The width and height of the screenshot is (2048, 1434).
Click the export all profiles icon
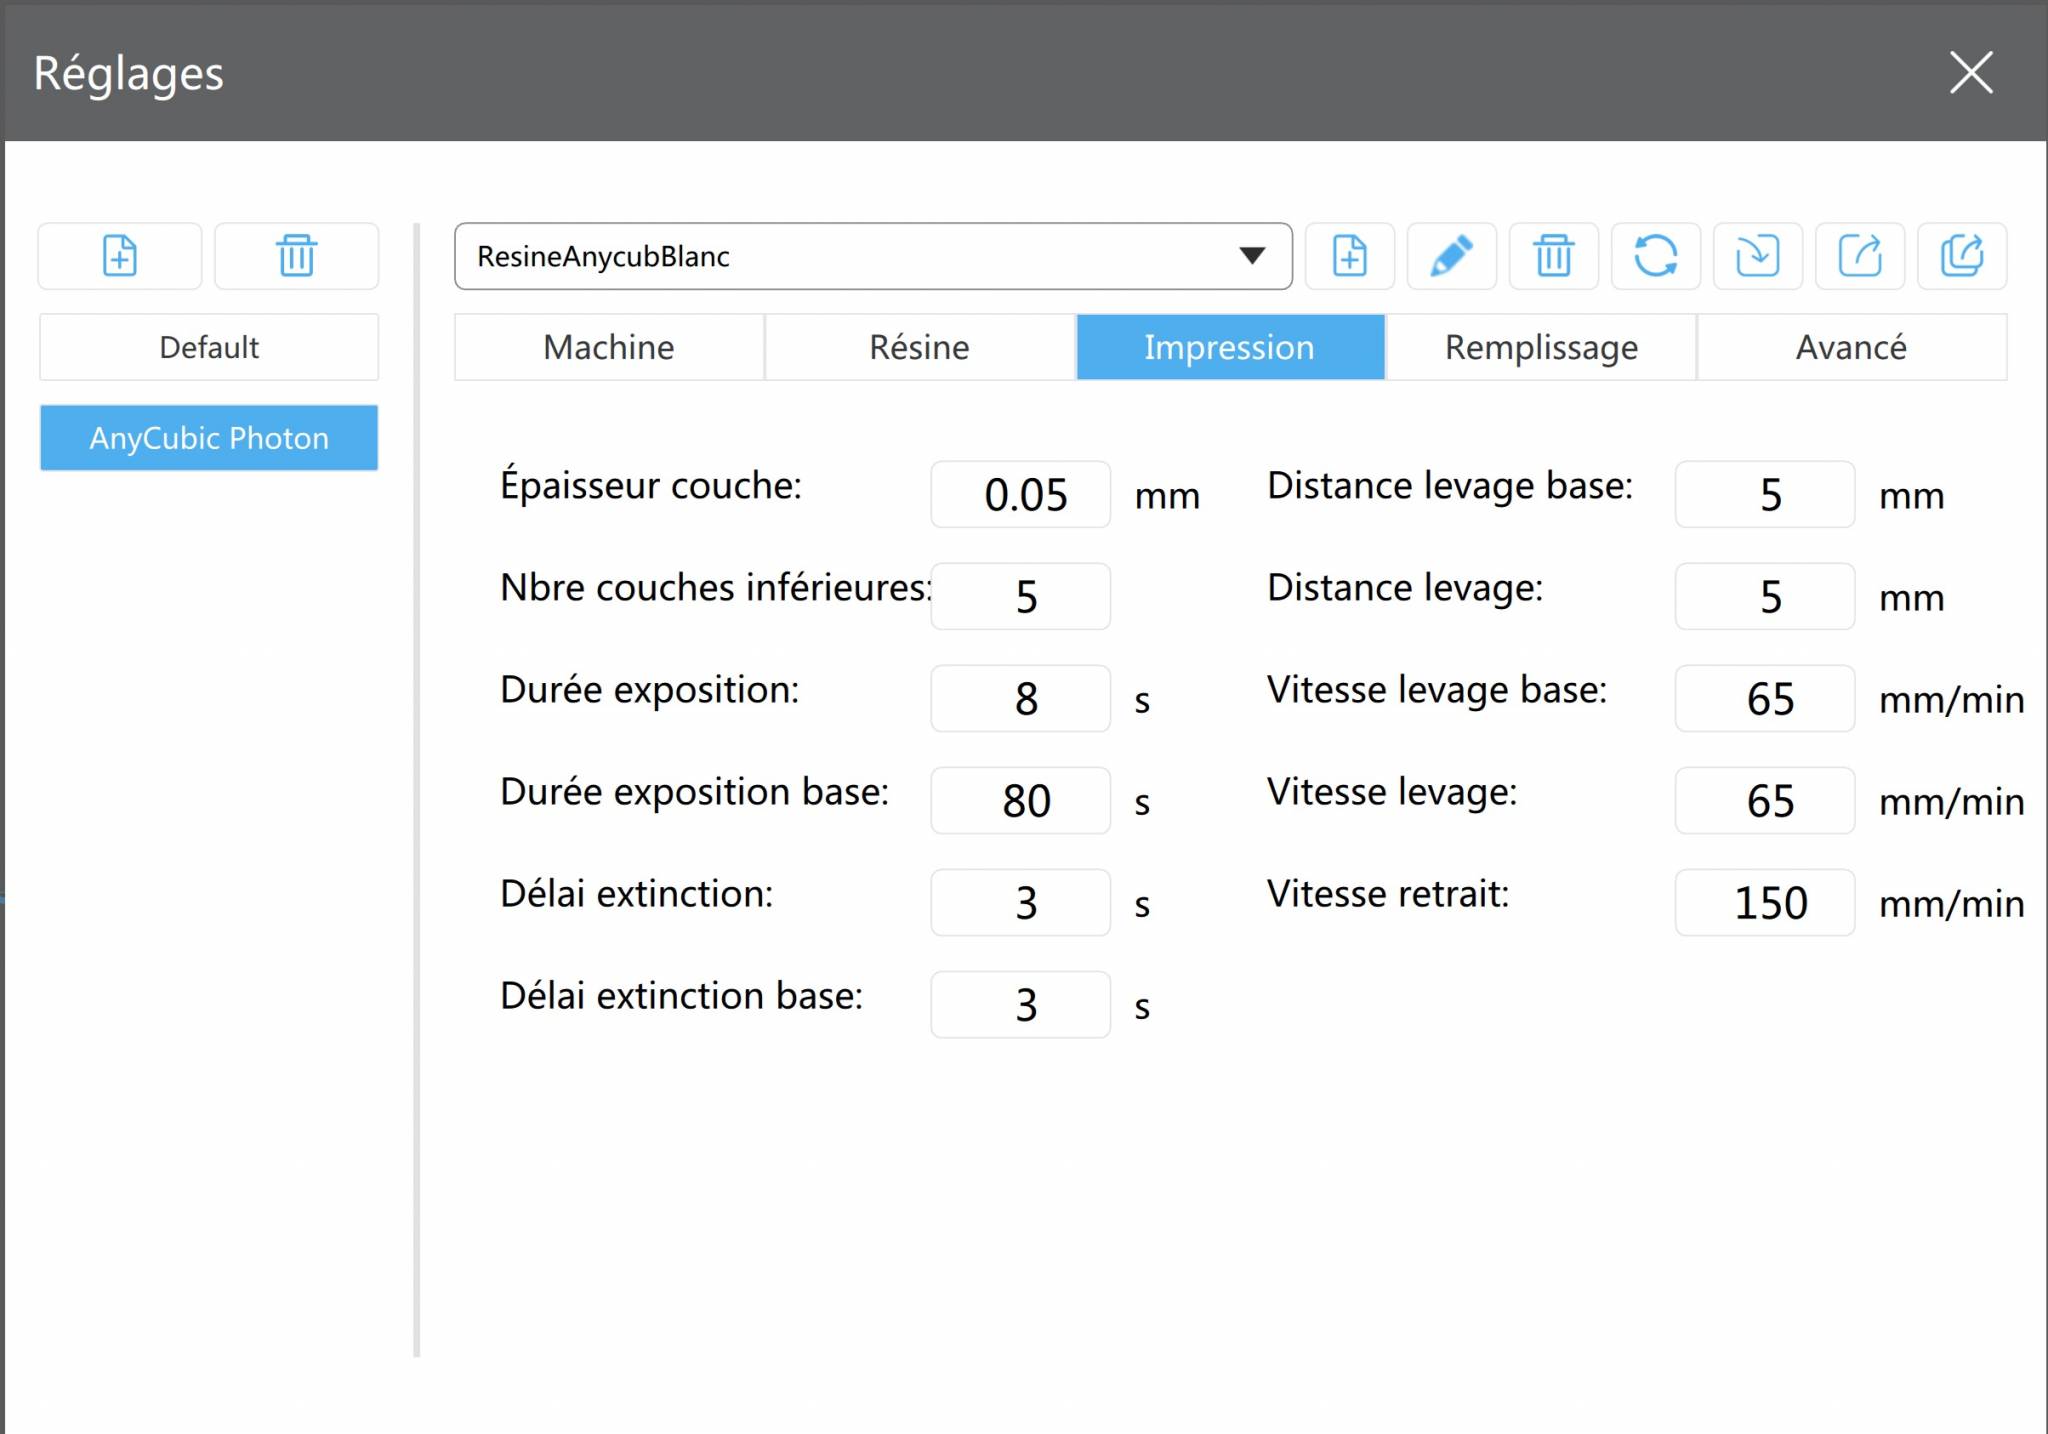1961,256
